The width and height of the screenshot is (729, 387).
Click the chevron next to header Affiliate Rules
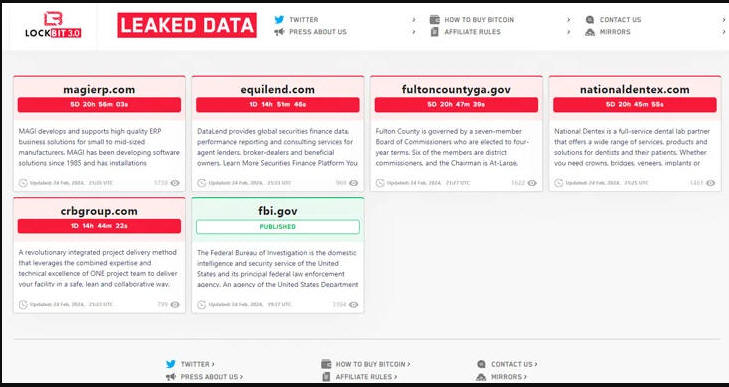569,32
